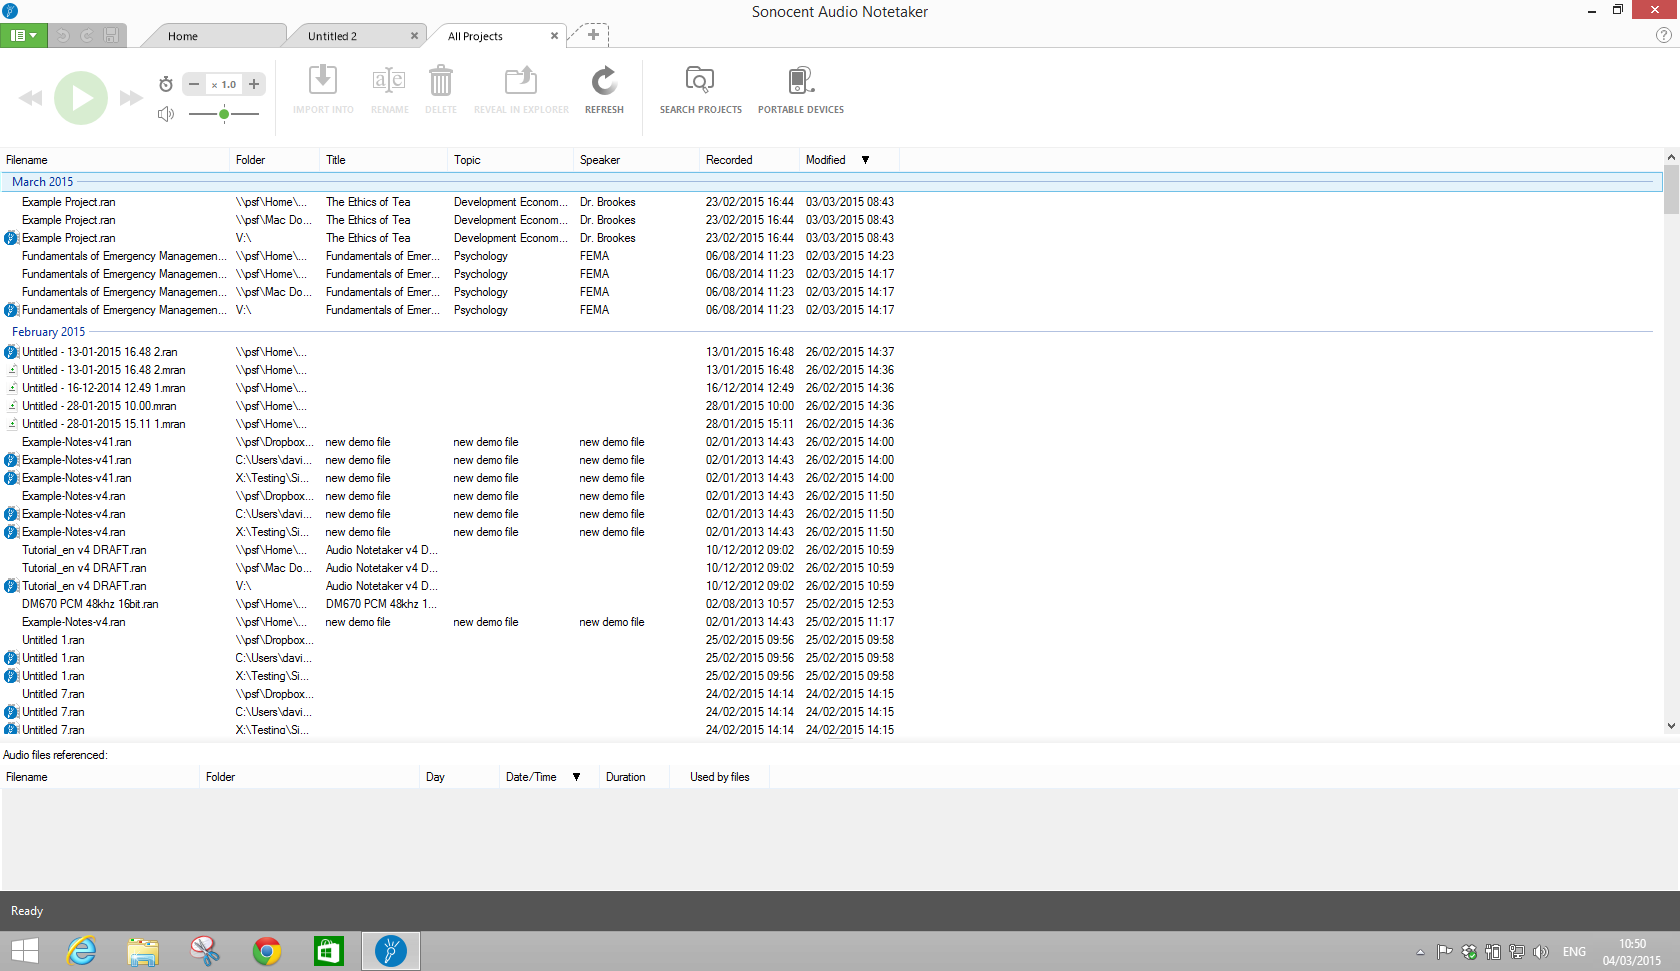Image resolution: width=1680 pixels, height=971 pixels.
Task: Sort audio files by Duration column
Action: click(634, 777)
